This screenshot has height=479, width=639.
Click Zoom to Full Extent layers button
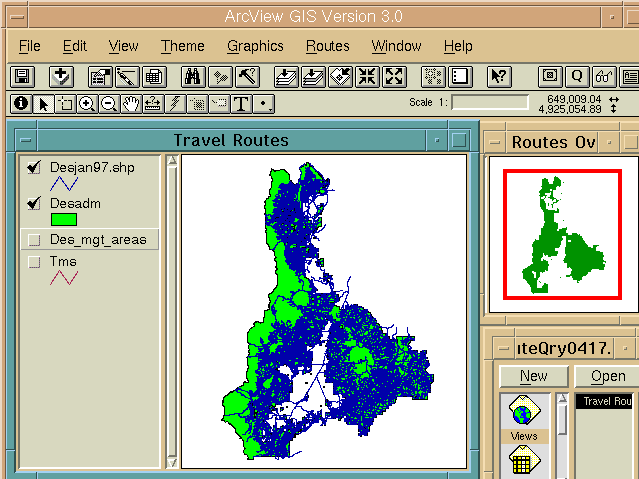(286, 76)
